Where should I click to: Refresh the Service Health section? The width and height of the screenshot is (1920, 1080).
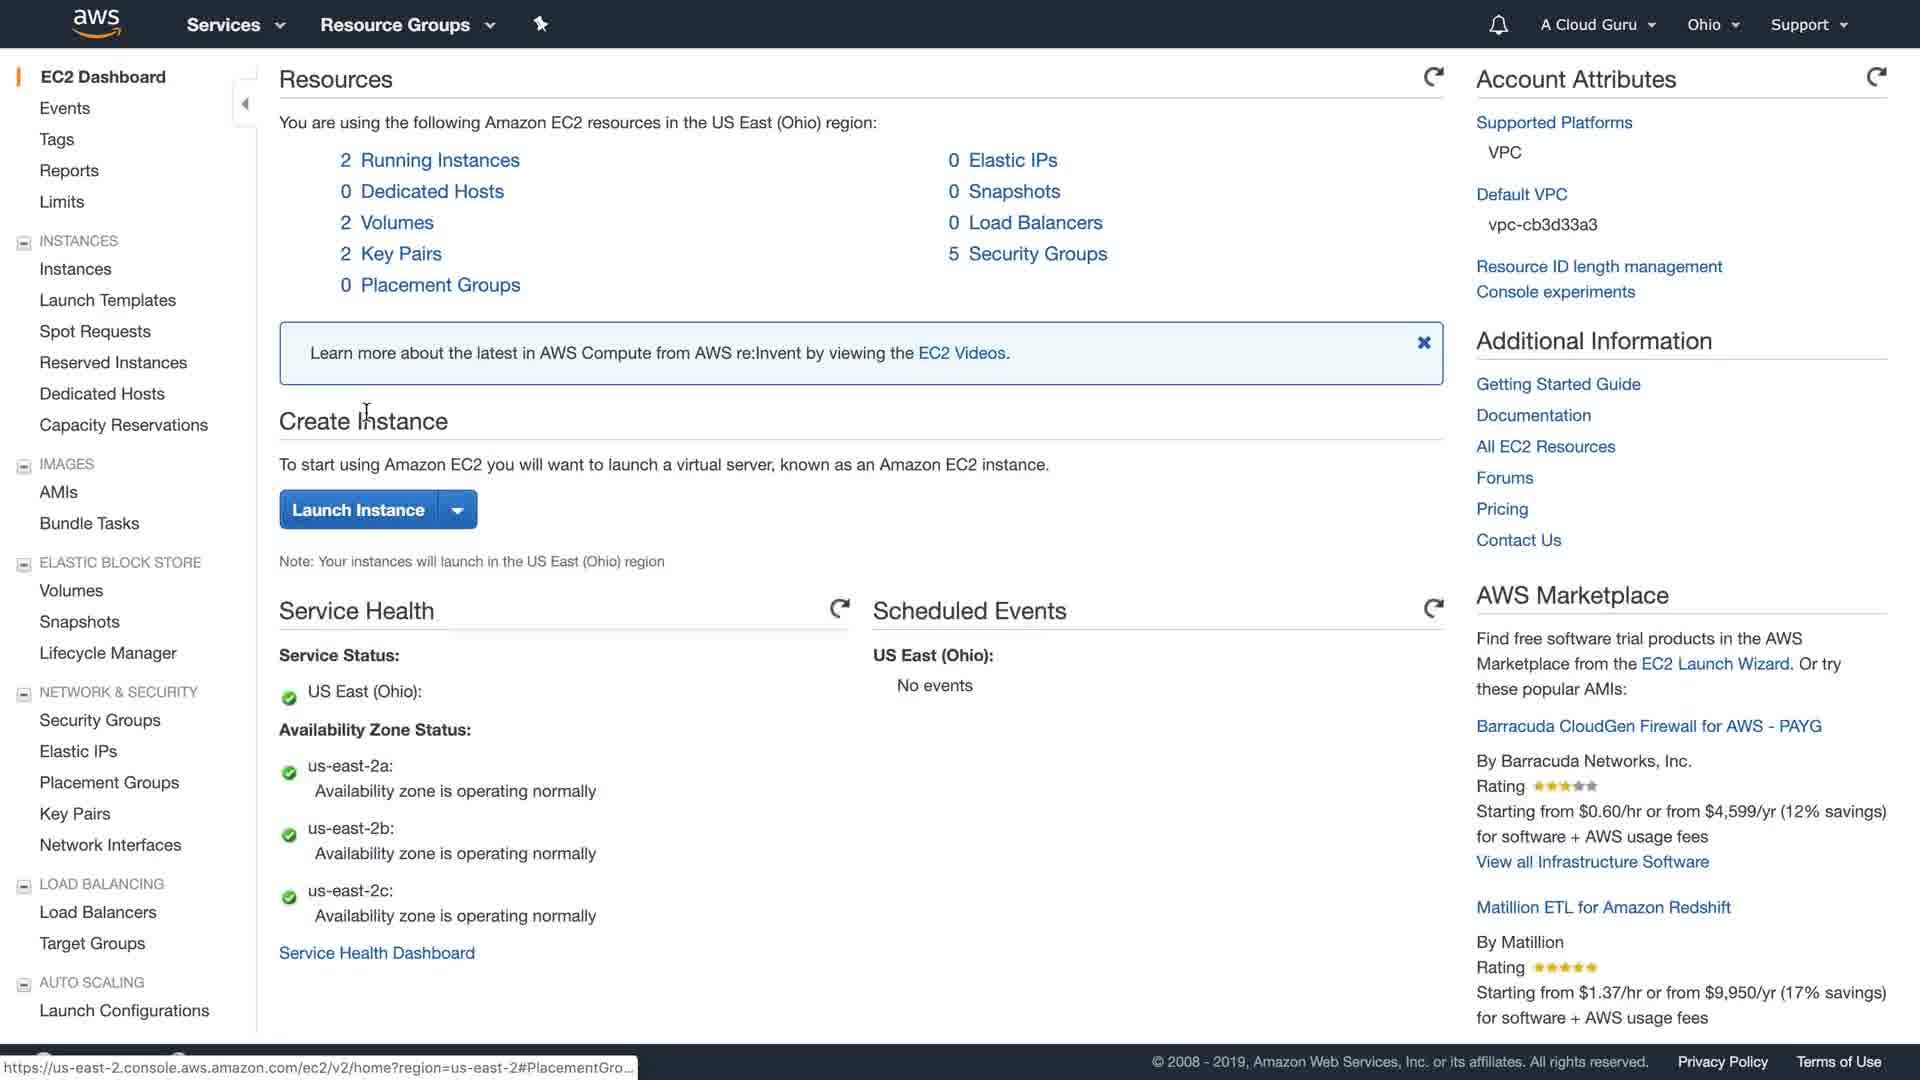point(840,608)
